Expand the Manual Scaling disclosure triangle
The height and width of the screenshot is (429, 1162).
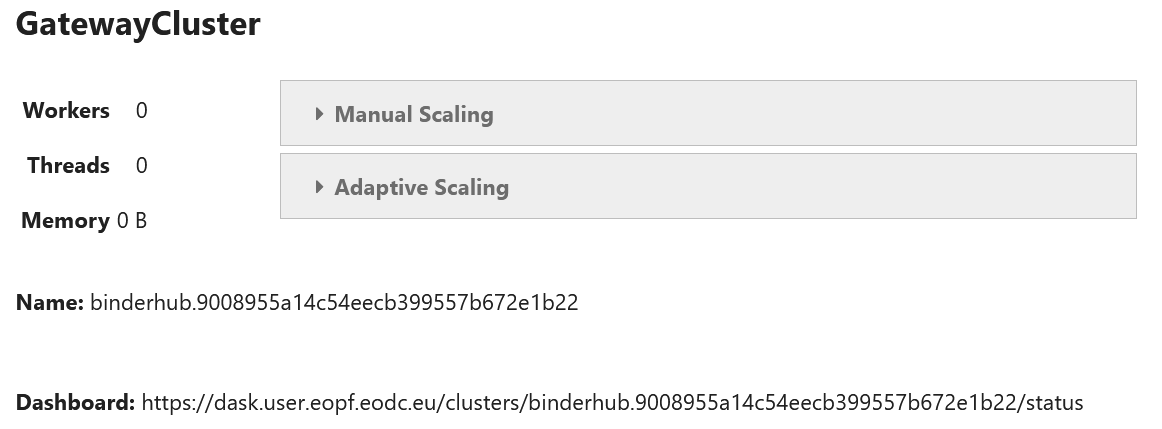(x=319, y=114)
